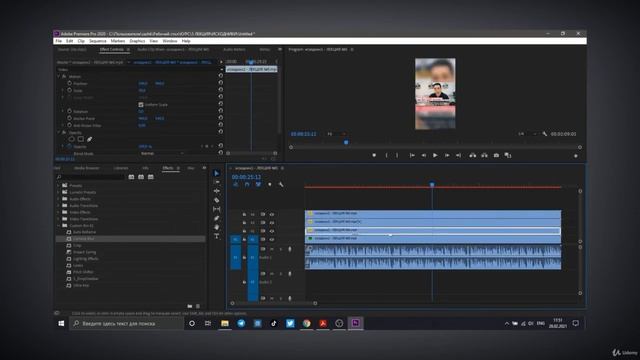The width and height of the screenshot is (640, 360).
Task: Open Program monitor settings wrench
Action: click(544, 134)
